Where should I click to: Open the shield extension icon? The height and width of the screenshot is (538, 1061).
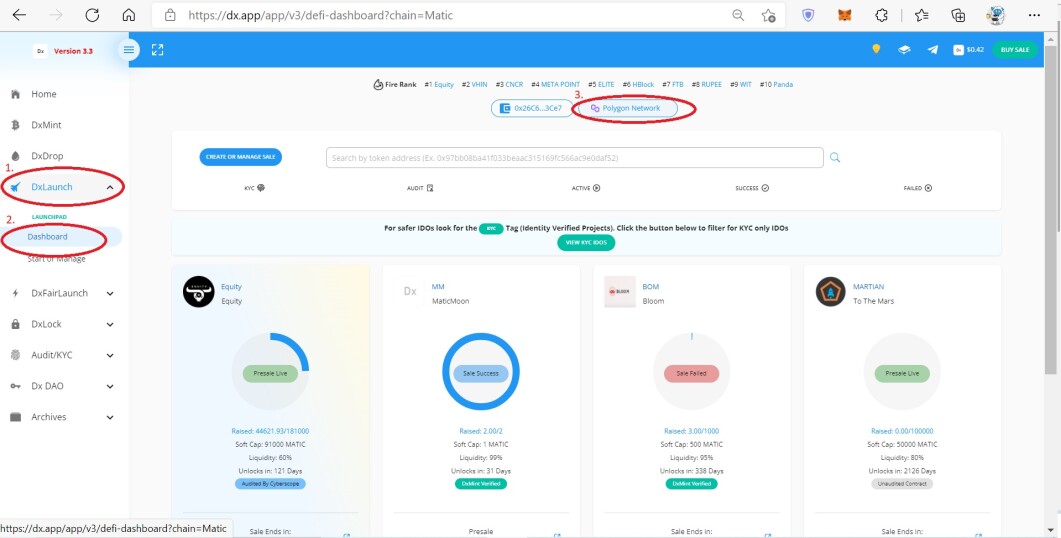(808, 15)
